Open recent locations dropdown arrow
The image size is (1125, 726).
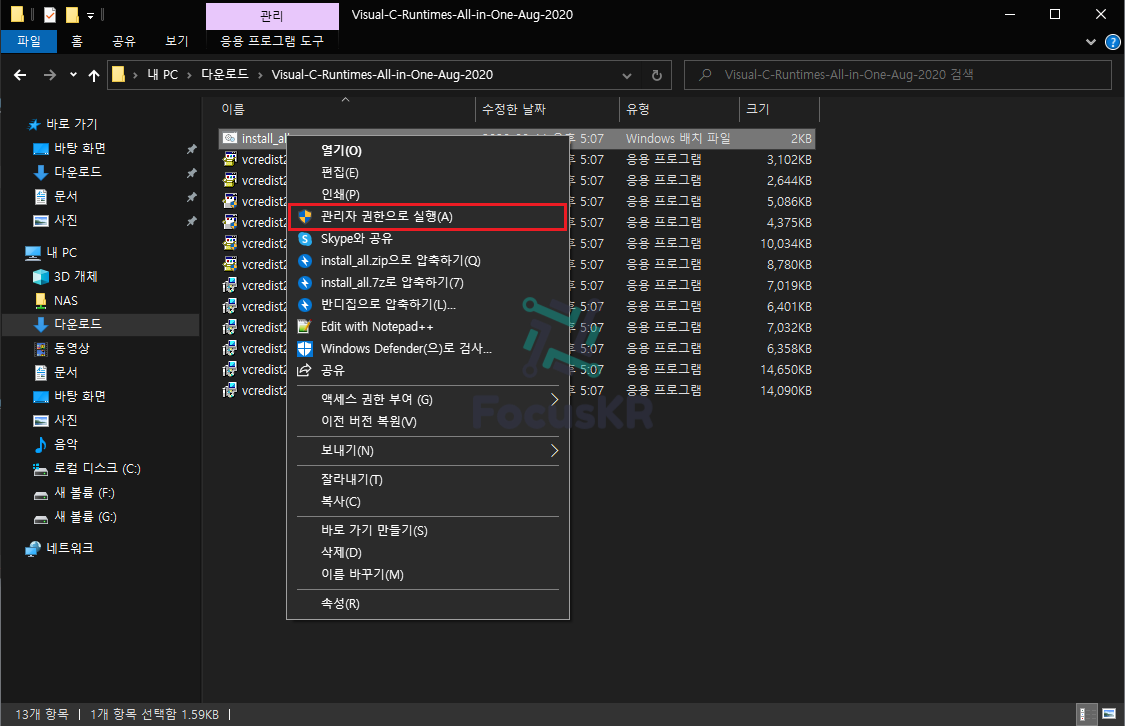click(x=73, y=75)
